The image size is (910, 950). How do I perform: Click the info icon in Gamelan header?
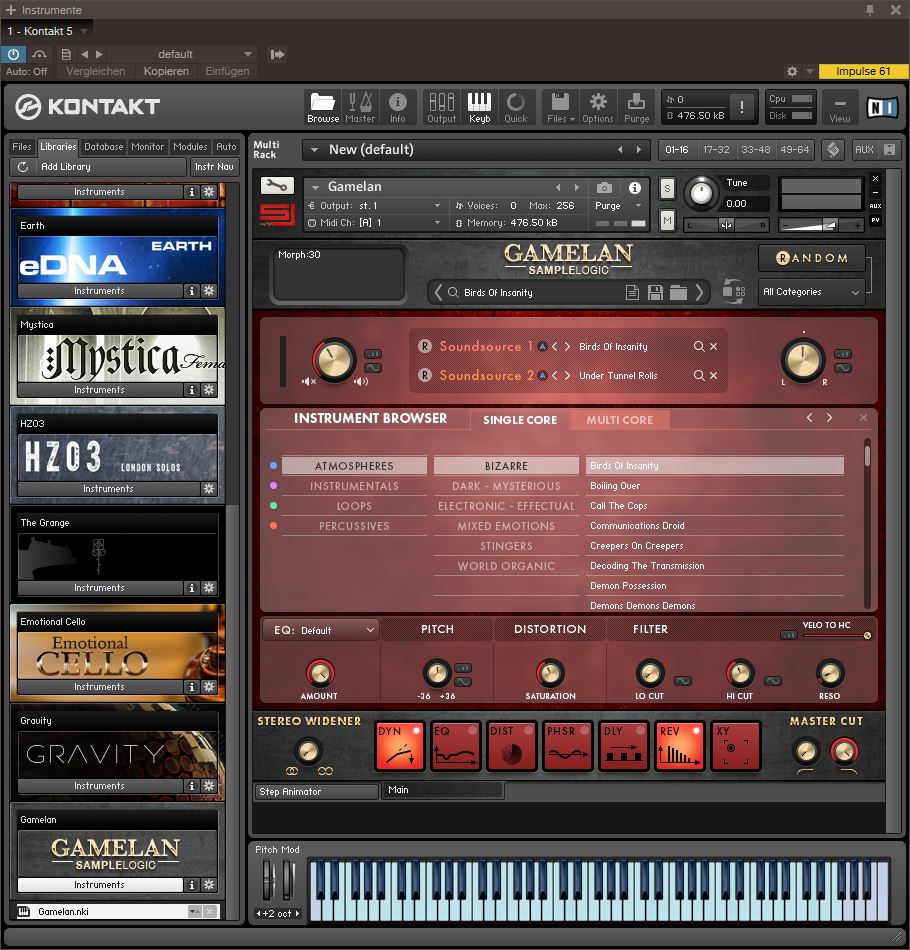(634, 188)
